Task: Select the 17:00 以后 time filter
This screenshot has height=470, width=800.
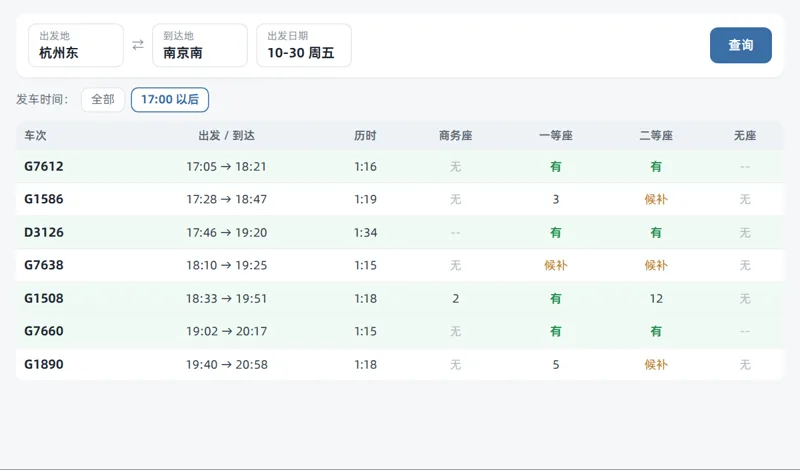Action: point(170,100)
